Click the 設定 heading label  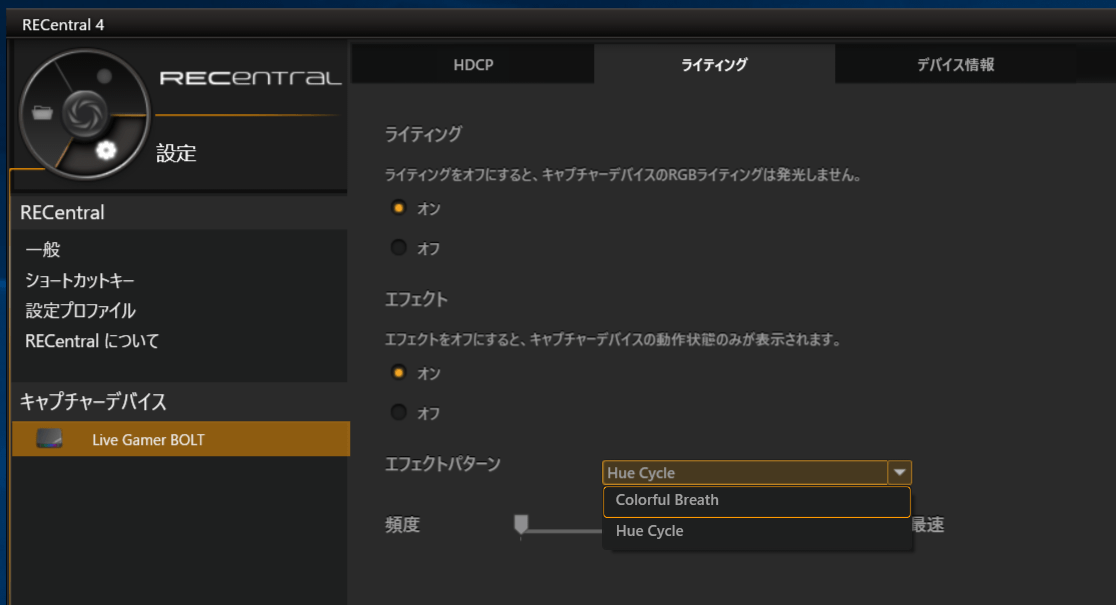[x=176, y=153]
